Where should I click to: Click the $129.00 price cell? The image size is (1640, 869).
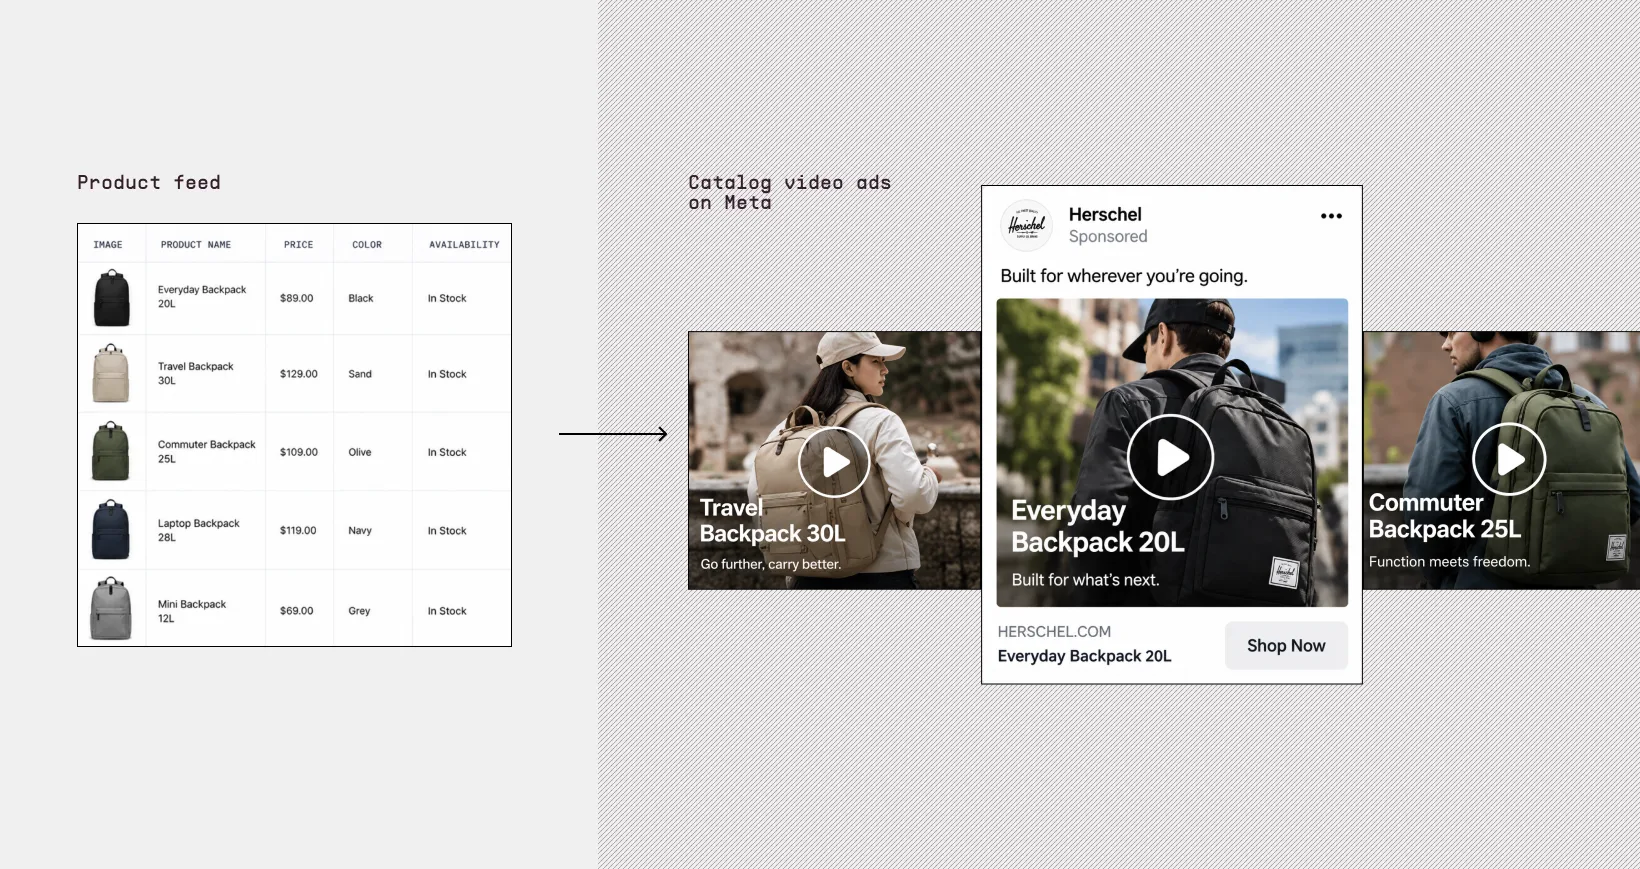[x=299, y=374]
